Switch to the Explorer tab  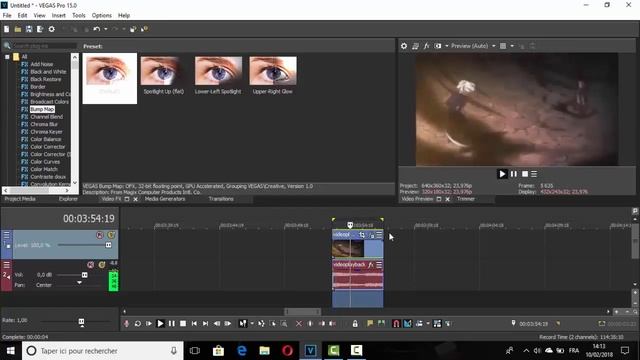point(68,199)
